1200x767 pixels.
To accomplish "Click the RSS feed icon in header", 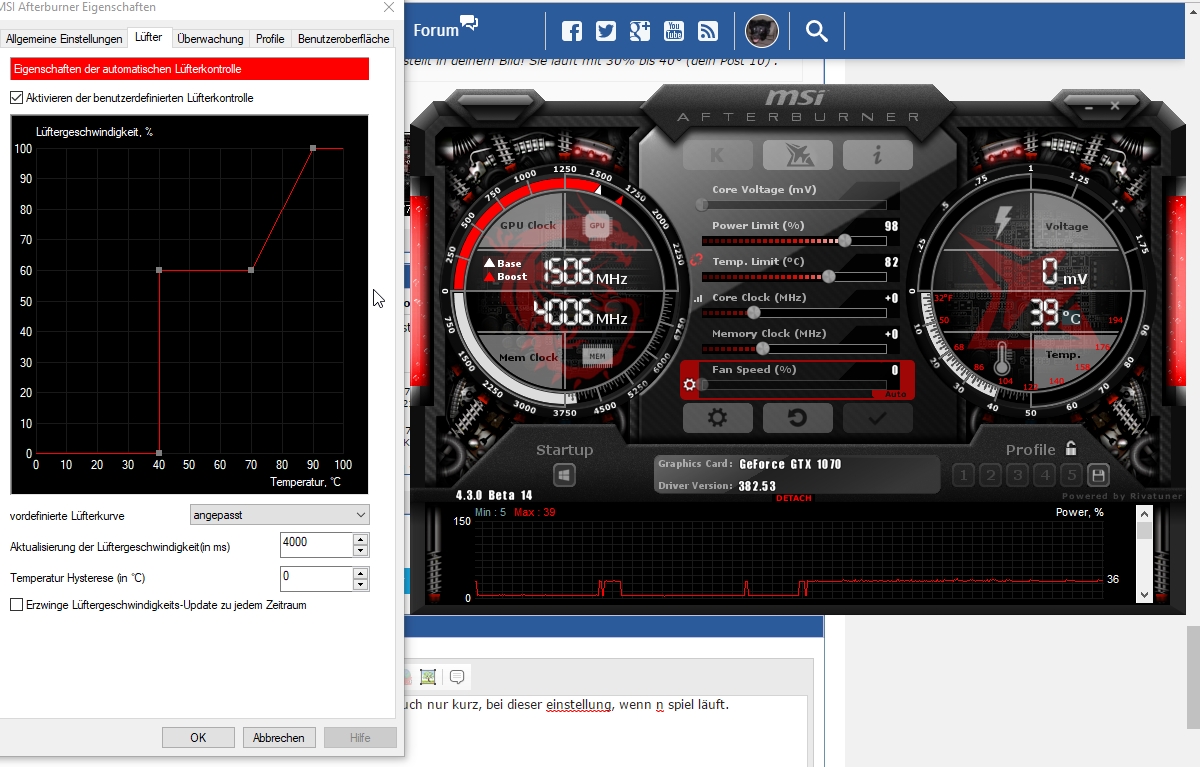I will [x=708, y=31].
